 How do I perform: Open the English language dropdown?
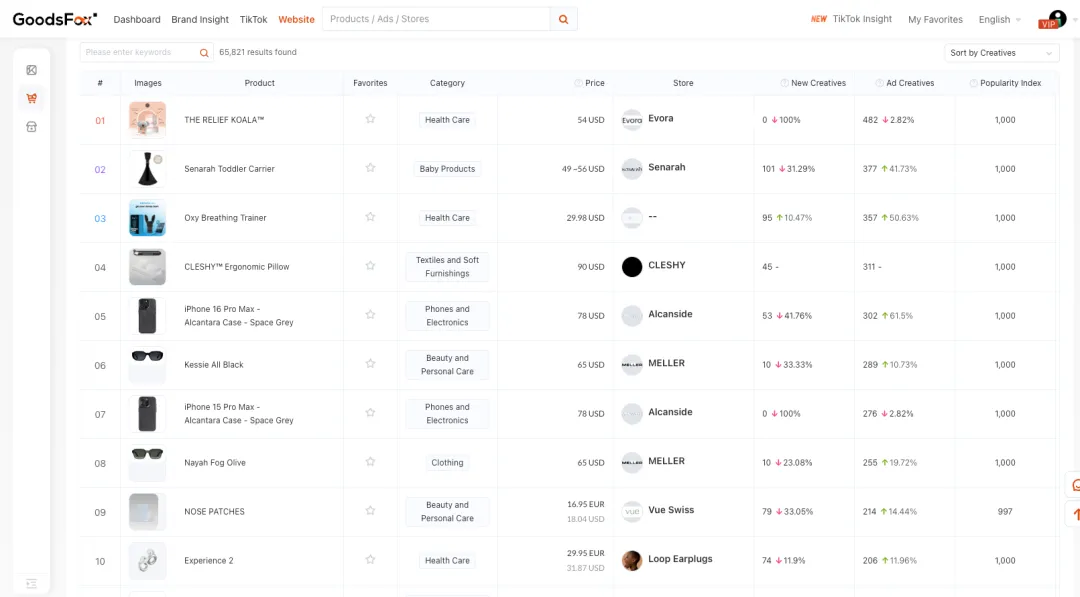[999, 19]
